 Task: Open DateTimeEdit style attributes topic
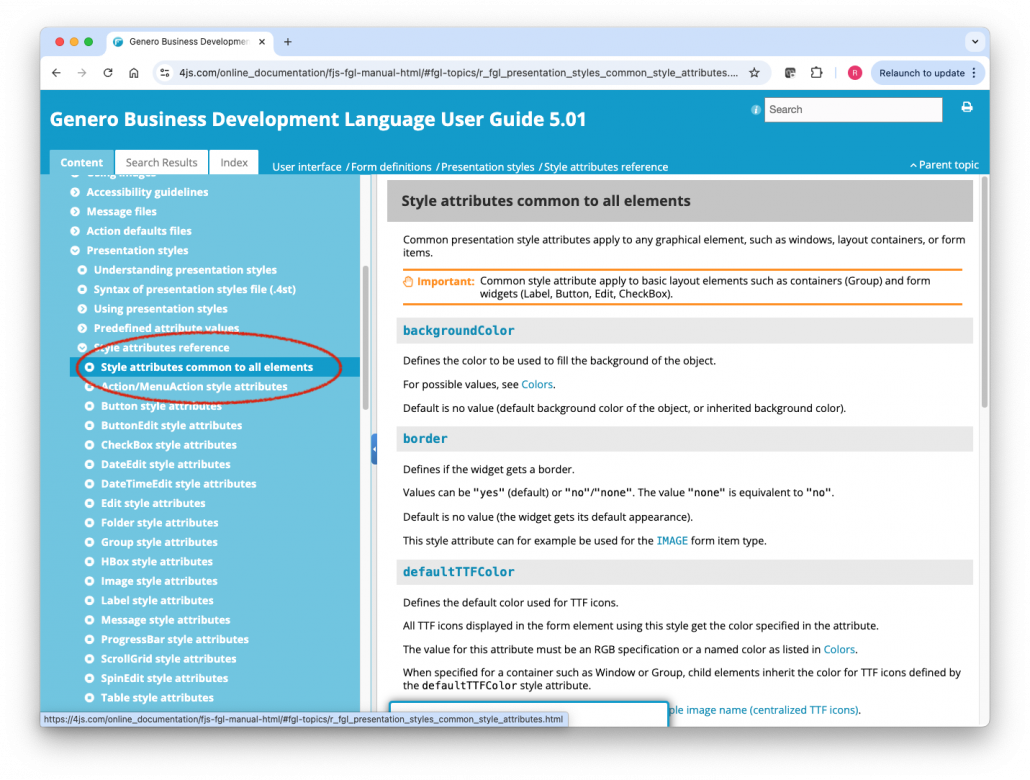[179, 484]
